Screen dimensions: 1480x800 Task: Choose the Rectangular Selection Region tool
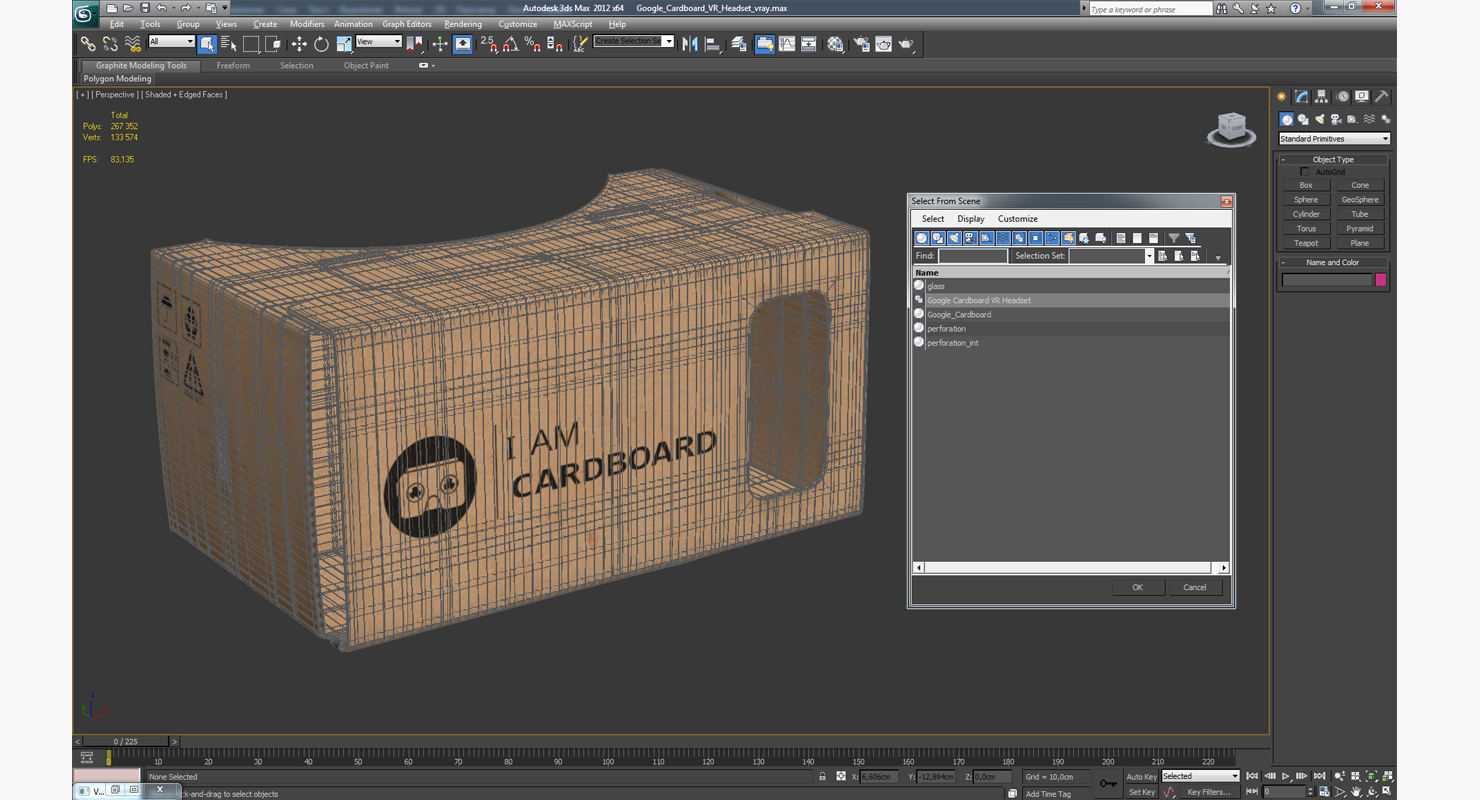coord(251,44)
